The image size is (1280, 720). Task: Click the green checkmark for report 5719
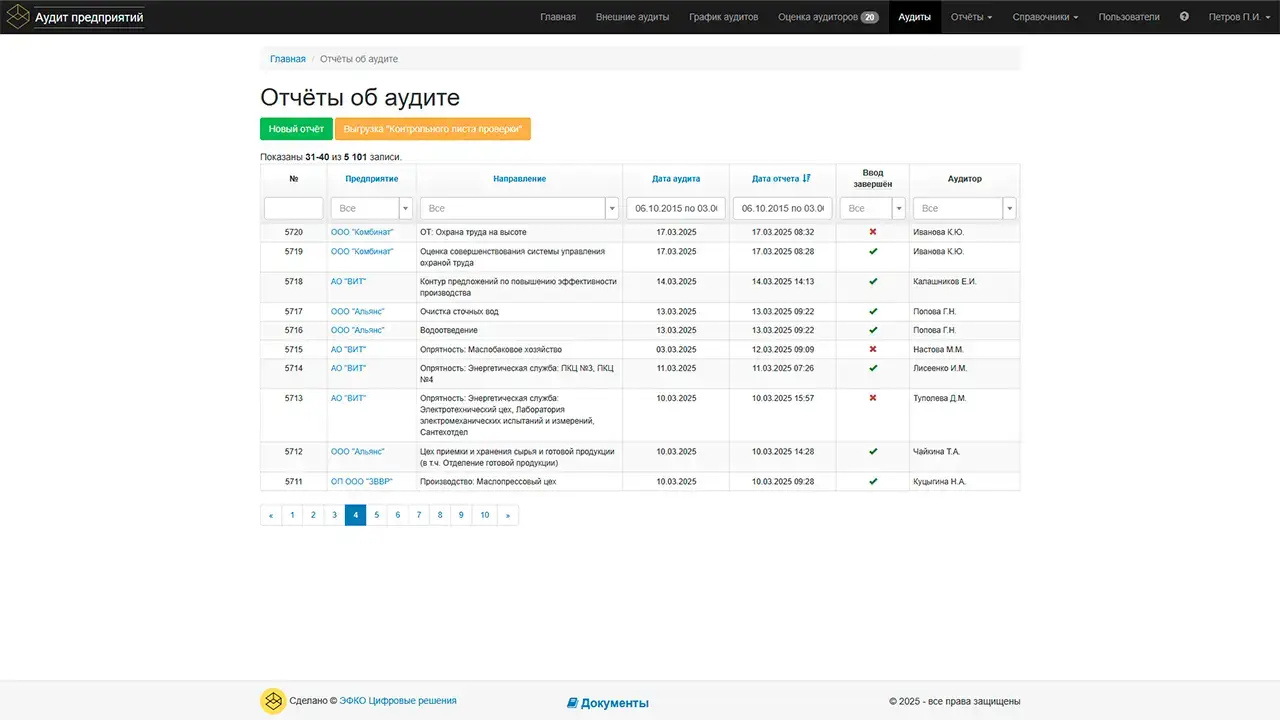[x=872, y=252]
